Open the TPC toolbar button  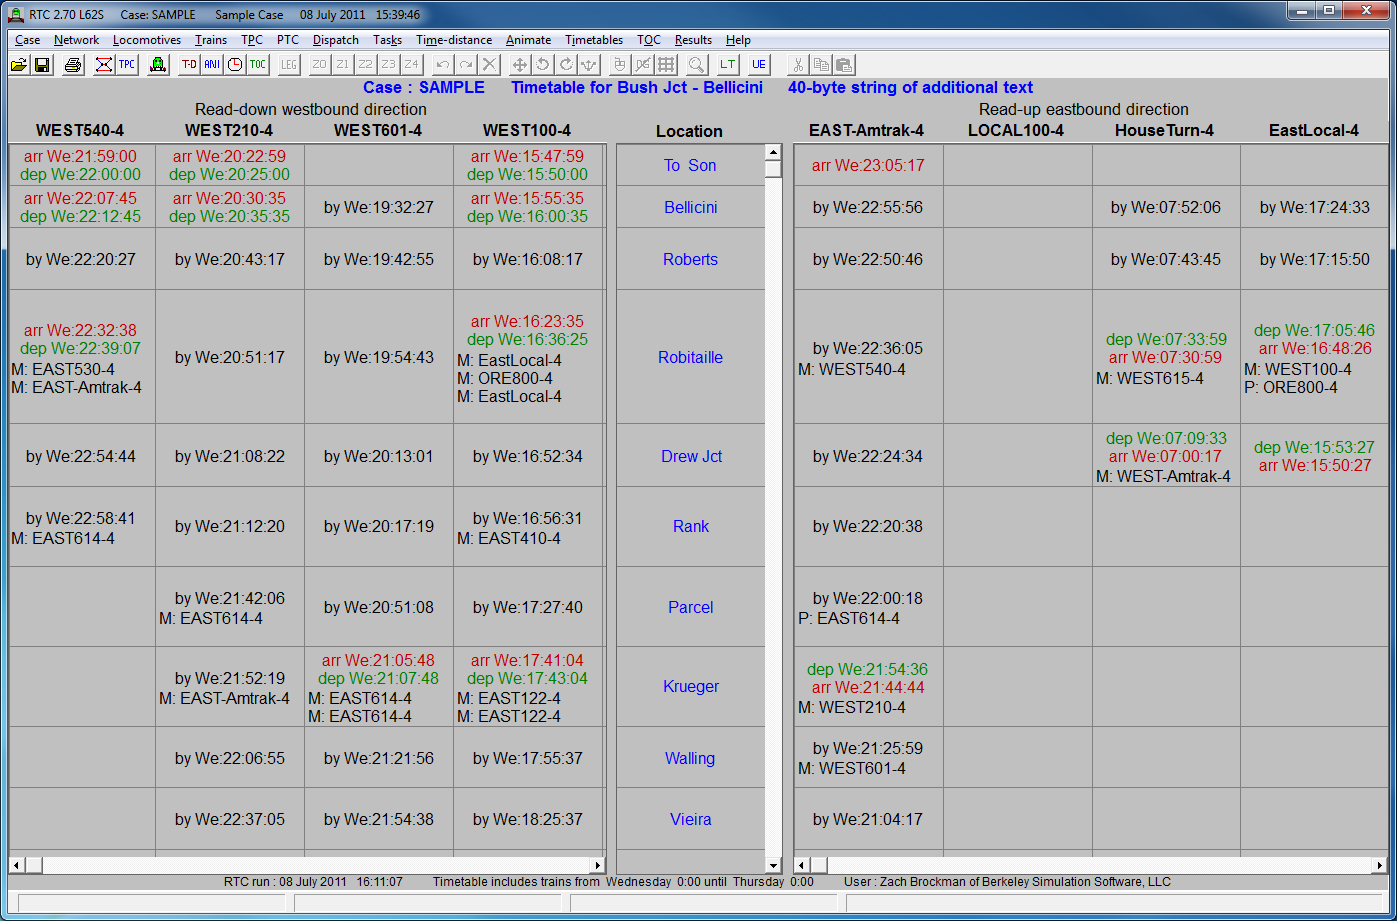(x=127, y=65)
